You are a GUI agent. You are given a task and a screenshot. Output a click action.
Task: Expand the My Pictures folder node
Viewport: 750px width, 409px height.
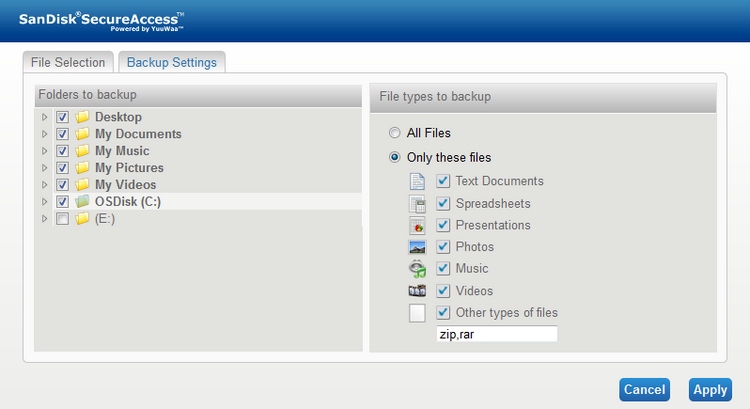(44, 168)
